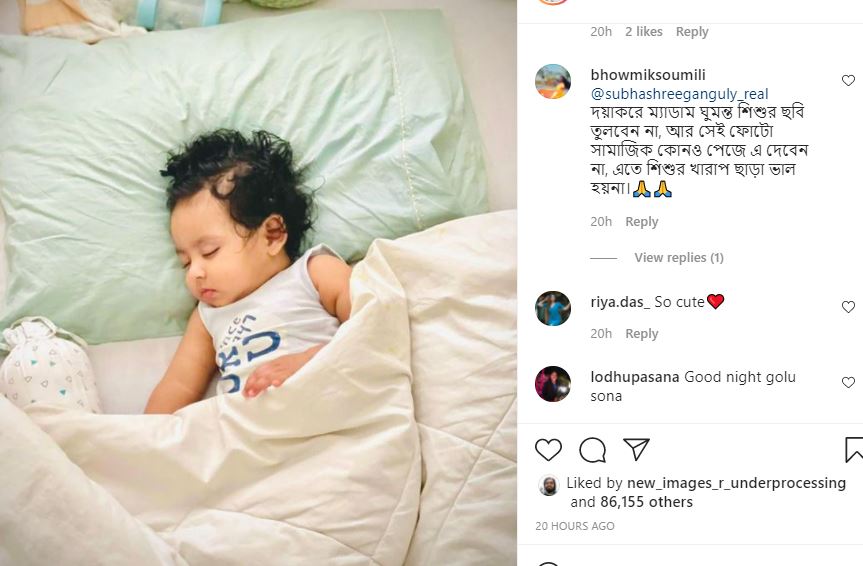
Task: Open bhowmiksoumili's profile picture
Action: [553, 81]
